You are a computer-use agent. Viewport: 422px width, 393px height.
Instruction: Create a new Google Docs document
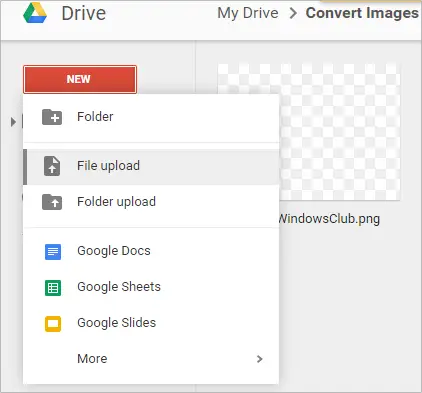(151, 251)
